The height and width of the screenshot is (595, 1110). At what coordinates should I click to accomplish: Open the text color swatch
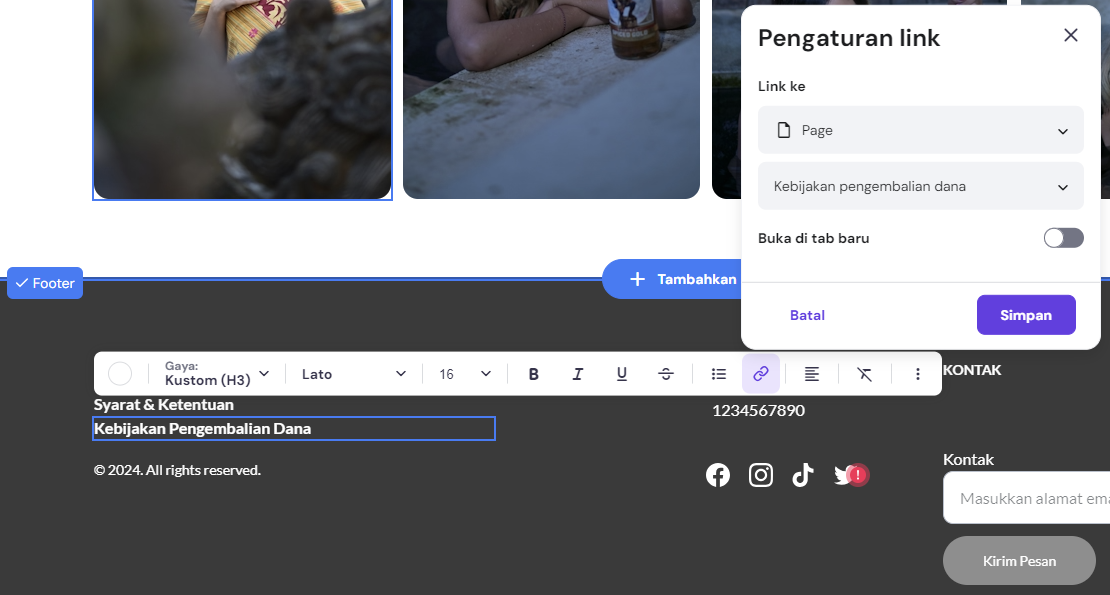click(x=120, y=374)
